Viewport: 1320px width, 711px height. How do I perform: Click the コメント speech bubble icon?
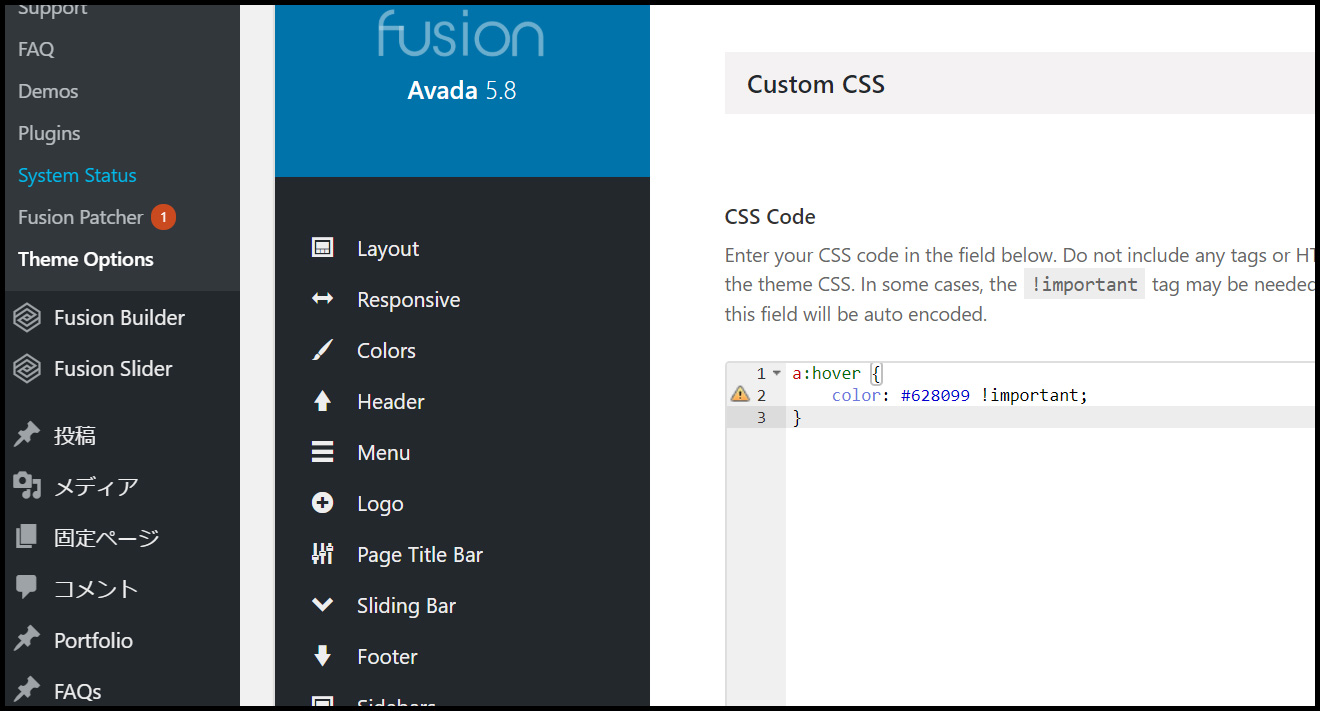tap(27, 588)
